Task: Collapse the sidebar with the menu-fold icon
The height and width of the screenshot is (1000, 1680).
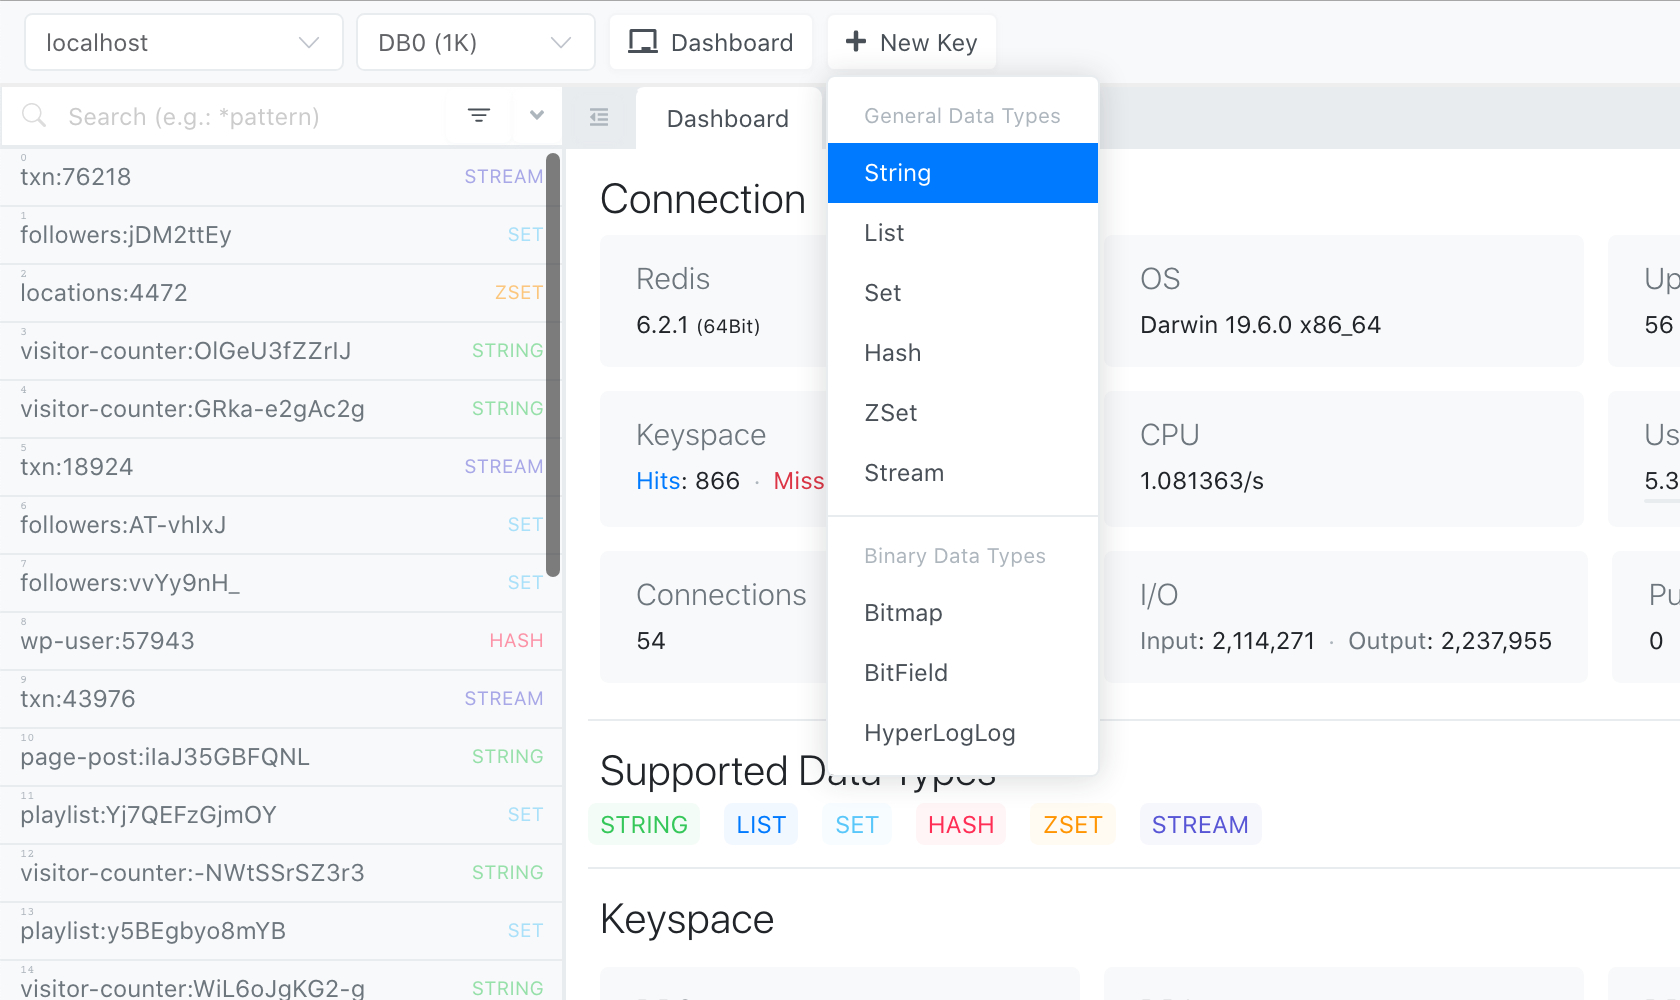Action: [x=599, y=118]
